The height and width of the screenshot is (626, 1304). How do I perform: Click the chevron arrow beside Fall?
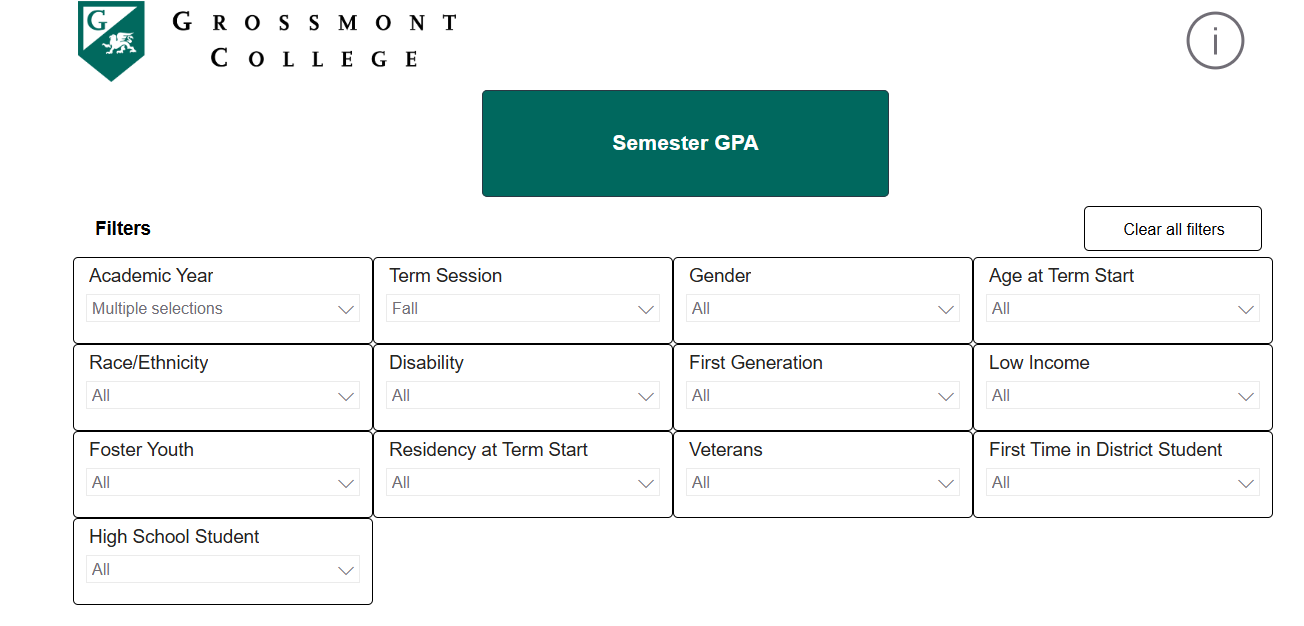point(646,308)
